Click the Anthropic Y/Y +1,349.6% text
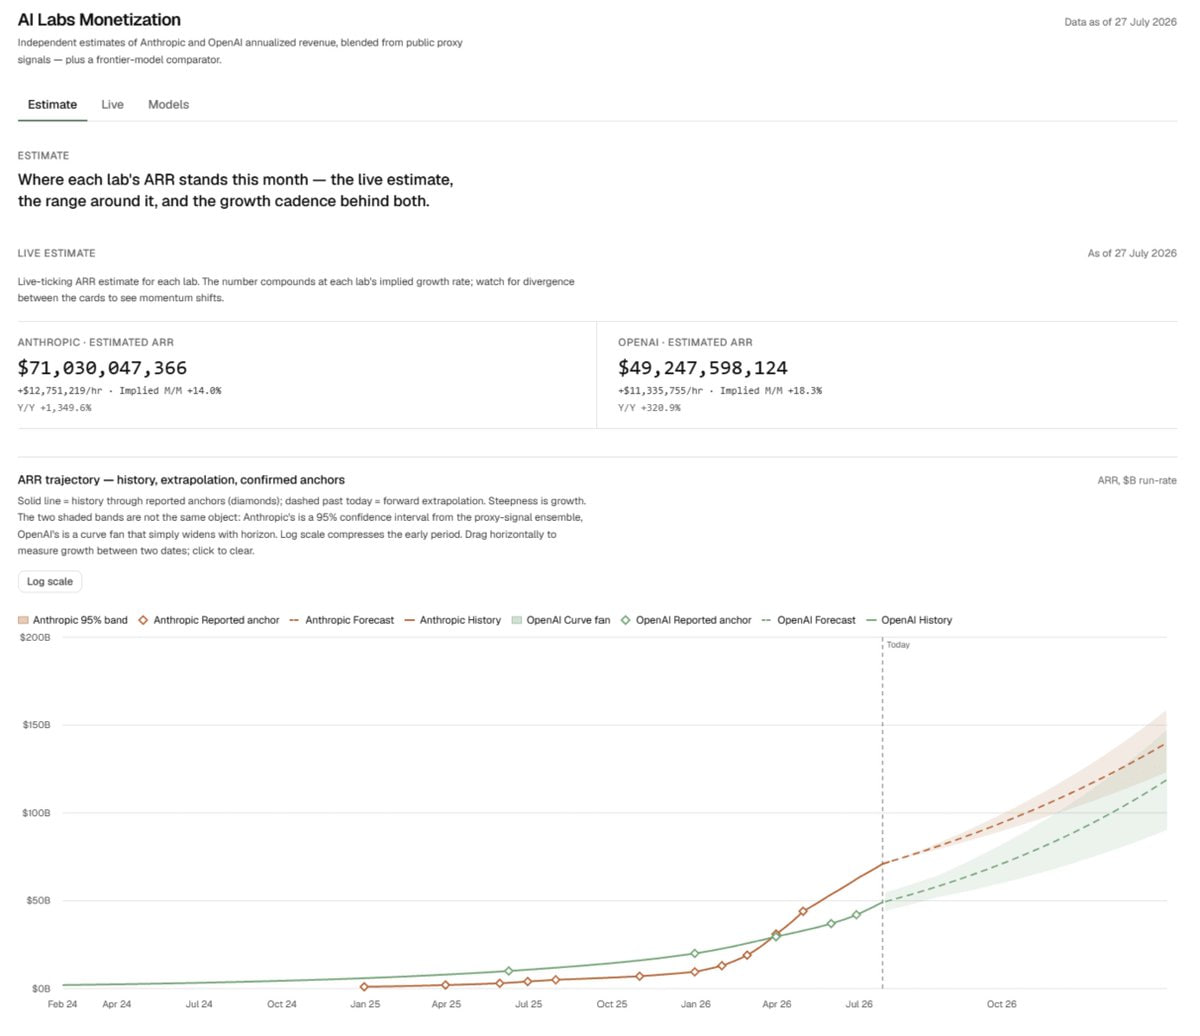 point(54,408)
